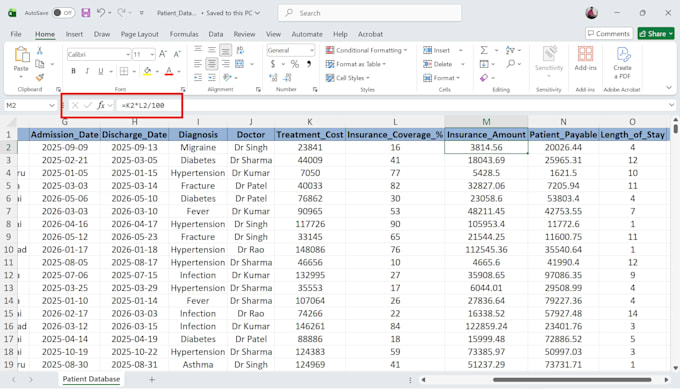680x389 pixels.
Task: Expand the Cell Styles menu
Action: click(x=348, y=78)
